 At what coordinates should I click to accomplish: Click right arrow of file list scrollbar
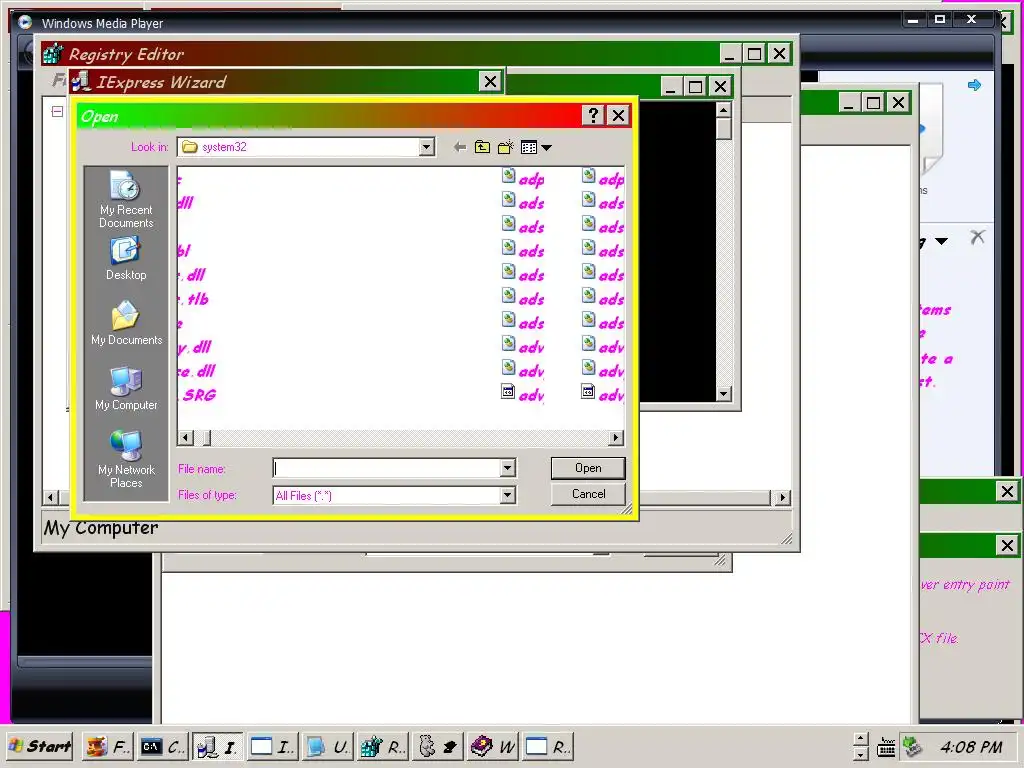click(616, 438)
